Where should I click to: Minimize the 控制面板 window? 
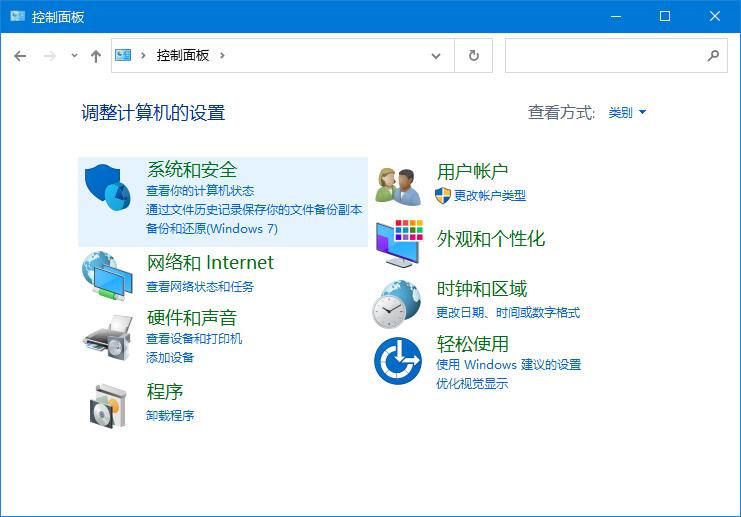[616, 17]
